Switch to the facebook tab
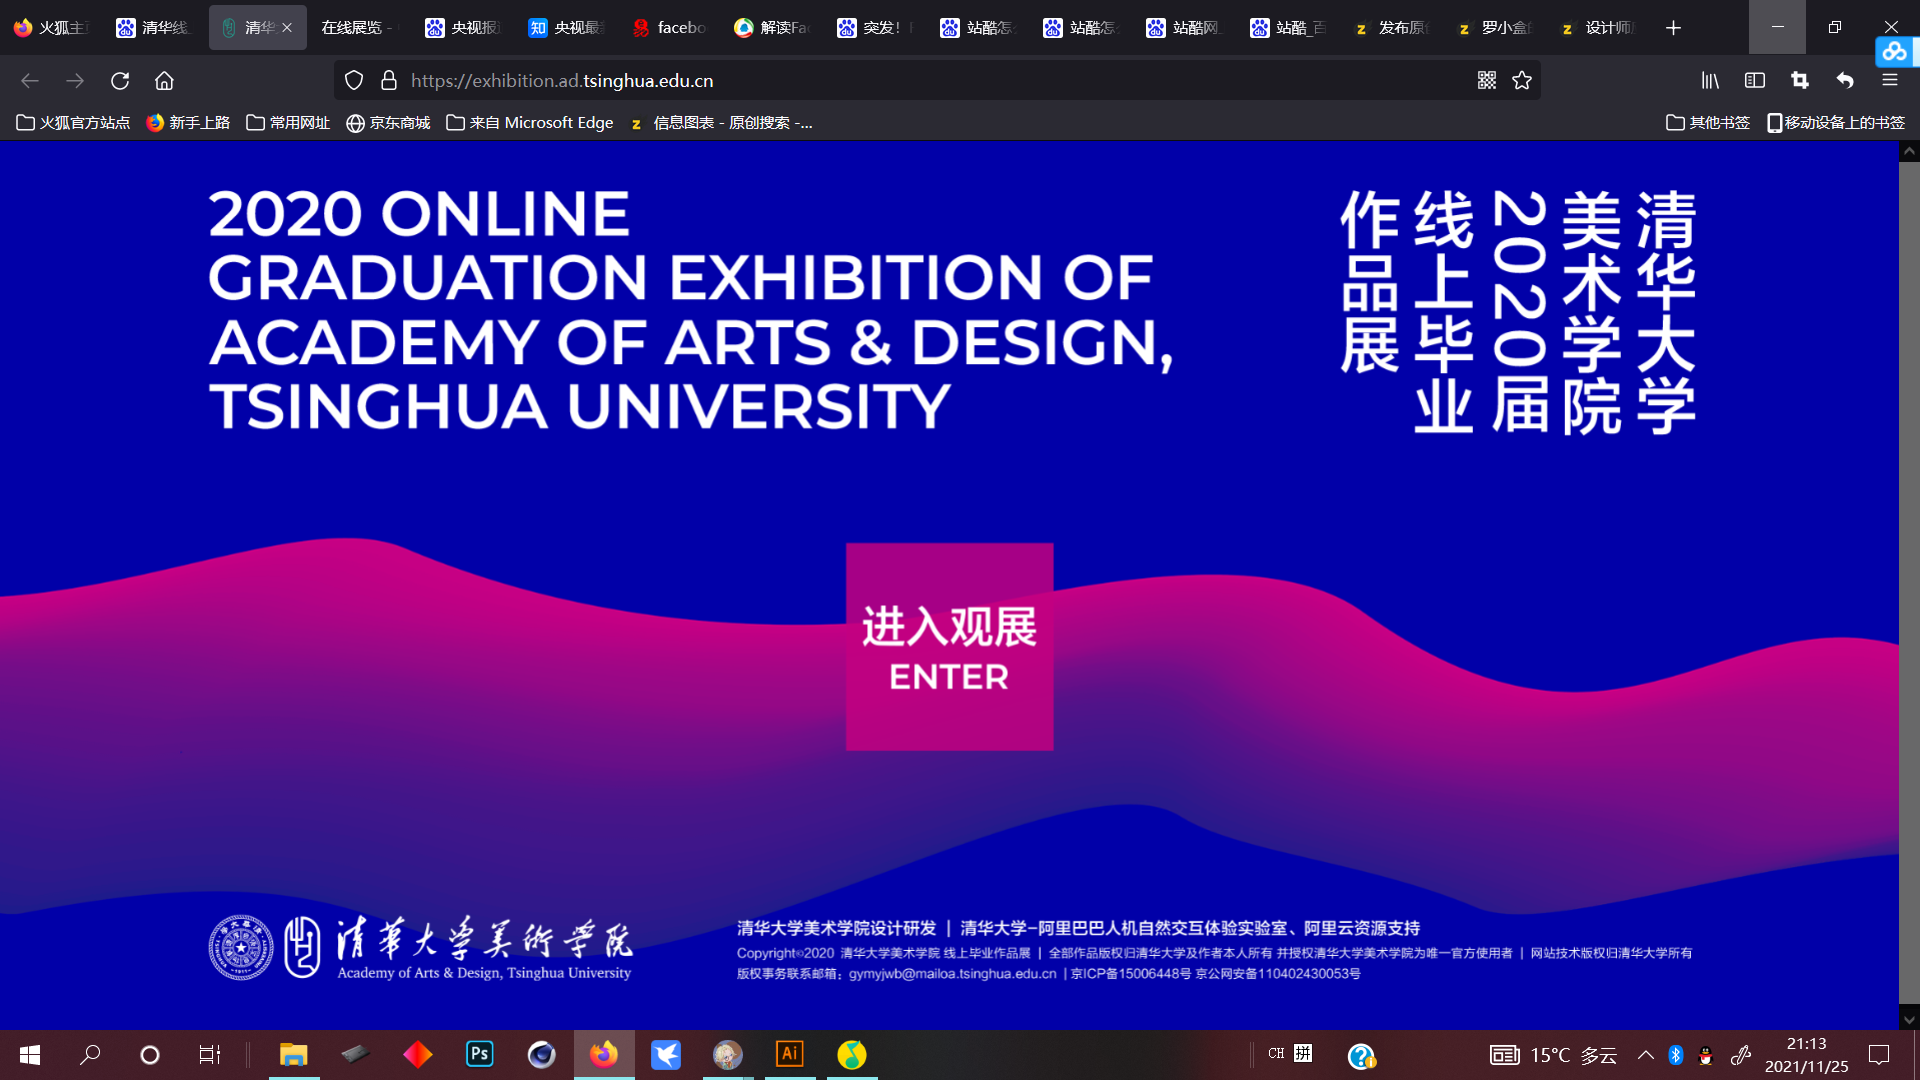1920x1080 pixels. (x=670, y=28)
